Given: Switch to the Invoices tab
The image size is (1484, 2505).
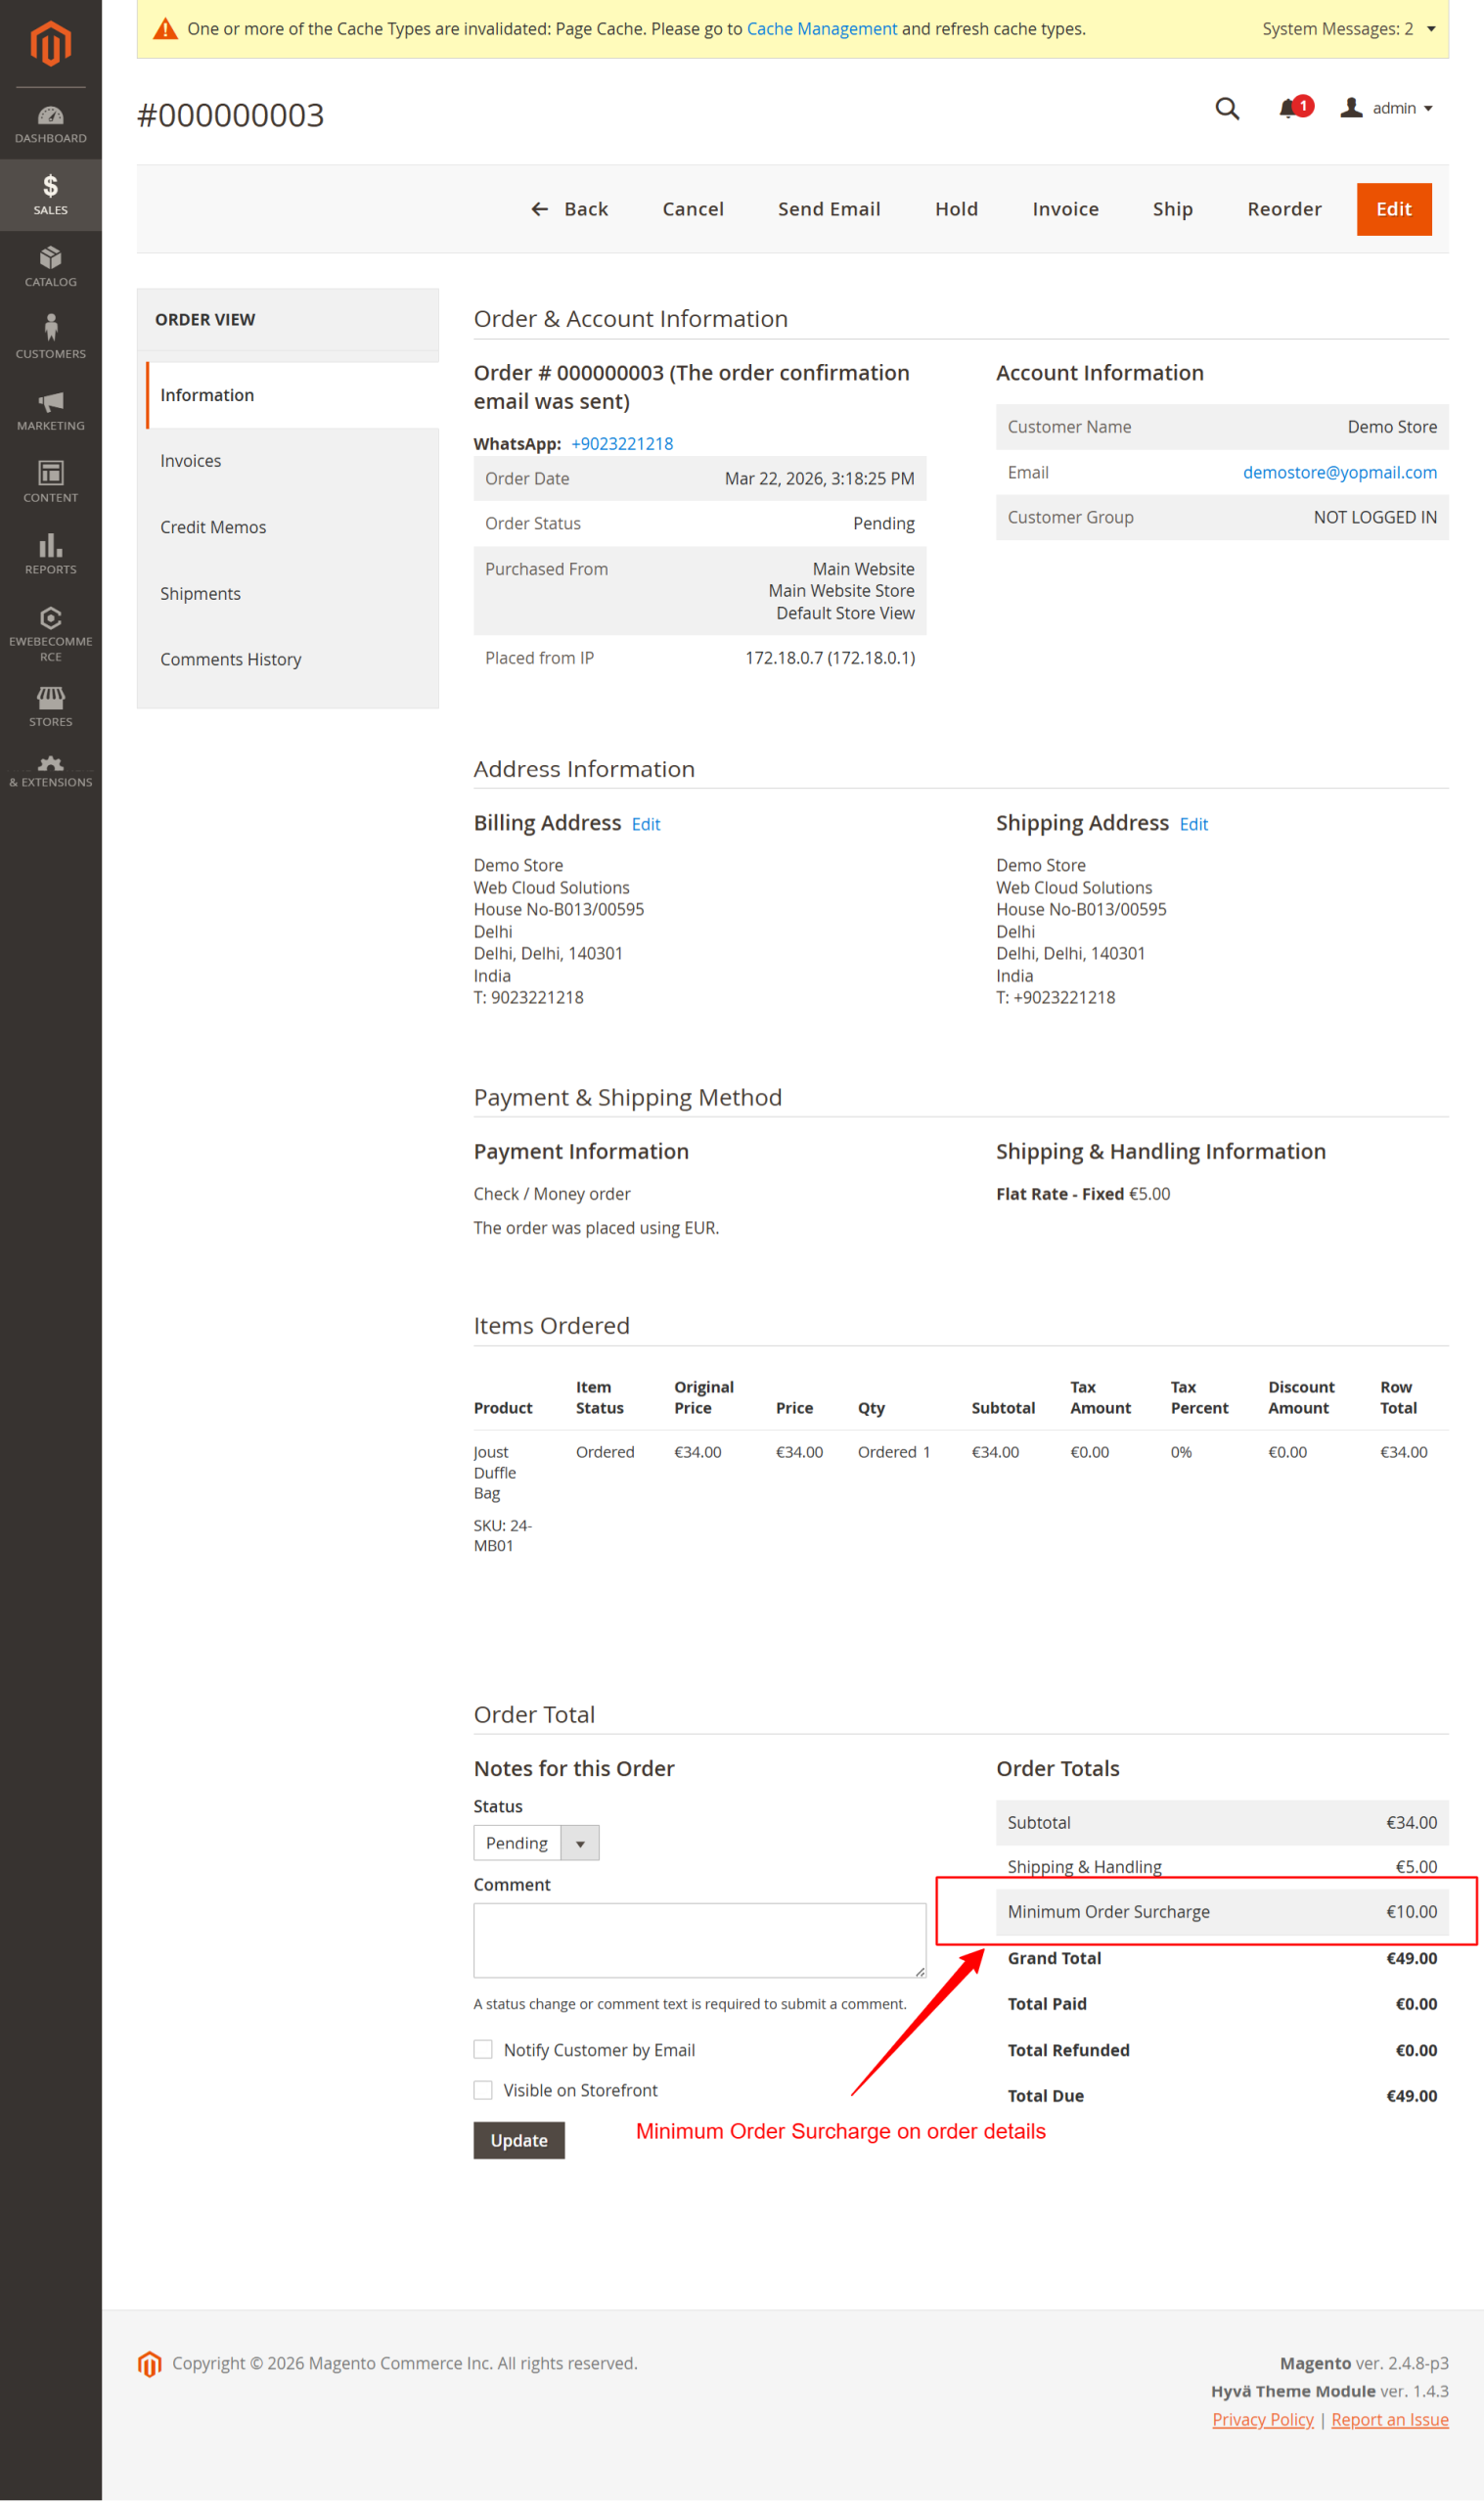Looking at the screenshot, I should pos(191,461).
